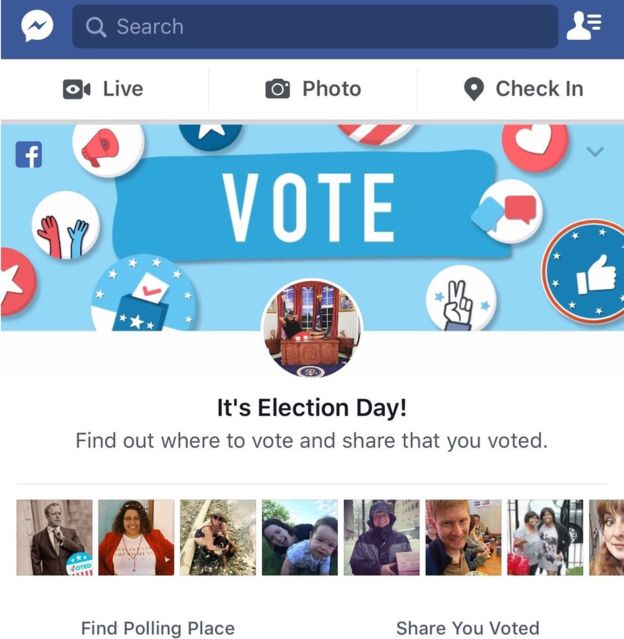Select the Photo option

click(313, 89)
